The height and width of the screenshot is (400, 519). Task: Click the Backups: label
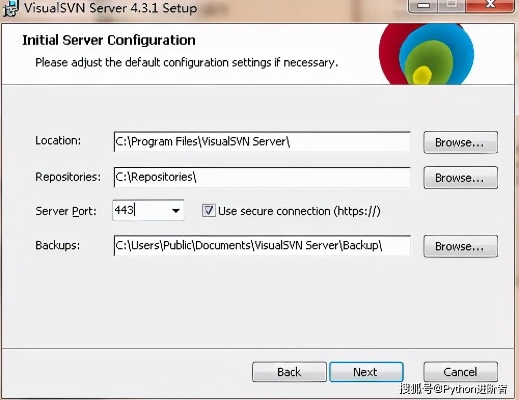[x=58, y=246]
